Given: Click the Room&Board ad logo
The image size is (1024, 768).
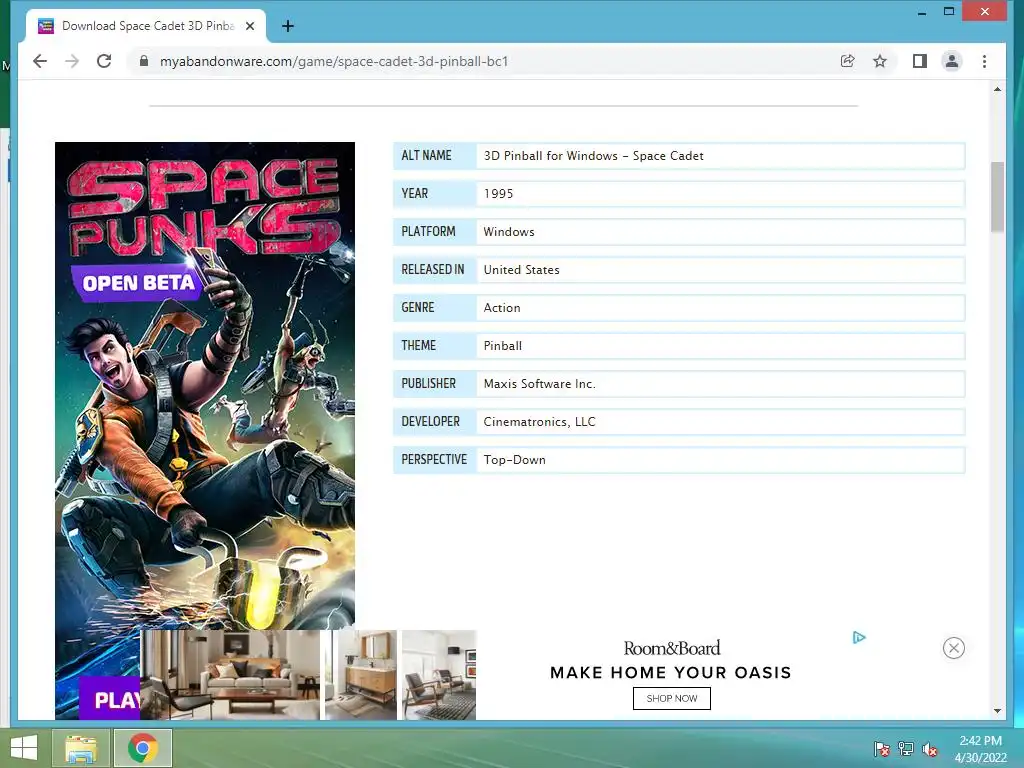Looking at the screenshot, I should coord(671,648).
